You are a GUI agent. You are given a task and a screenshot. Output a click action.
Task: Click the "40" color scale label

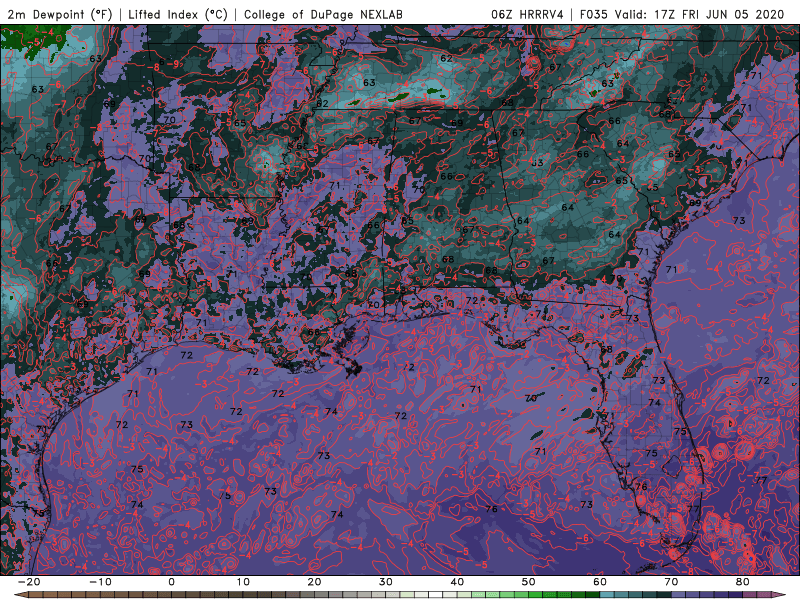[x=457, y=582]
